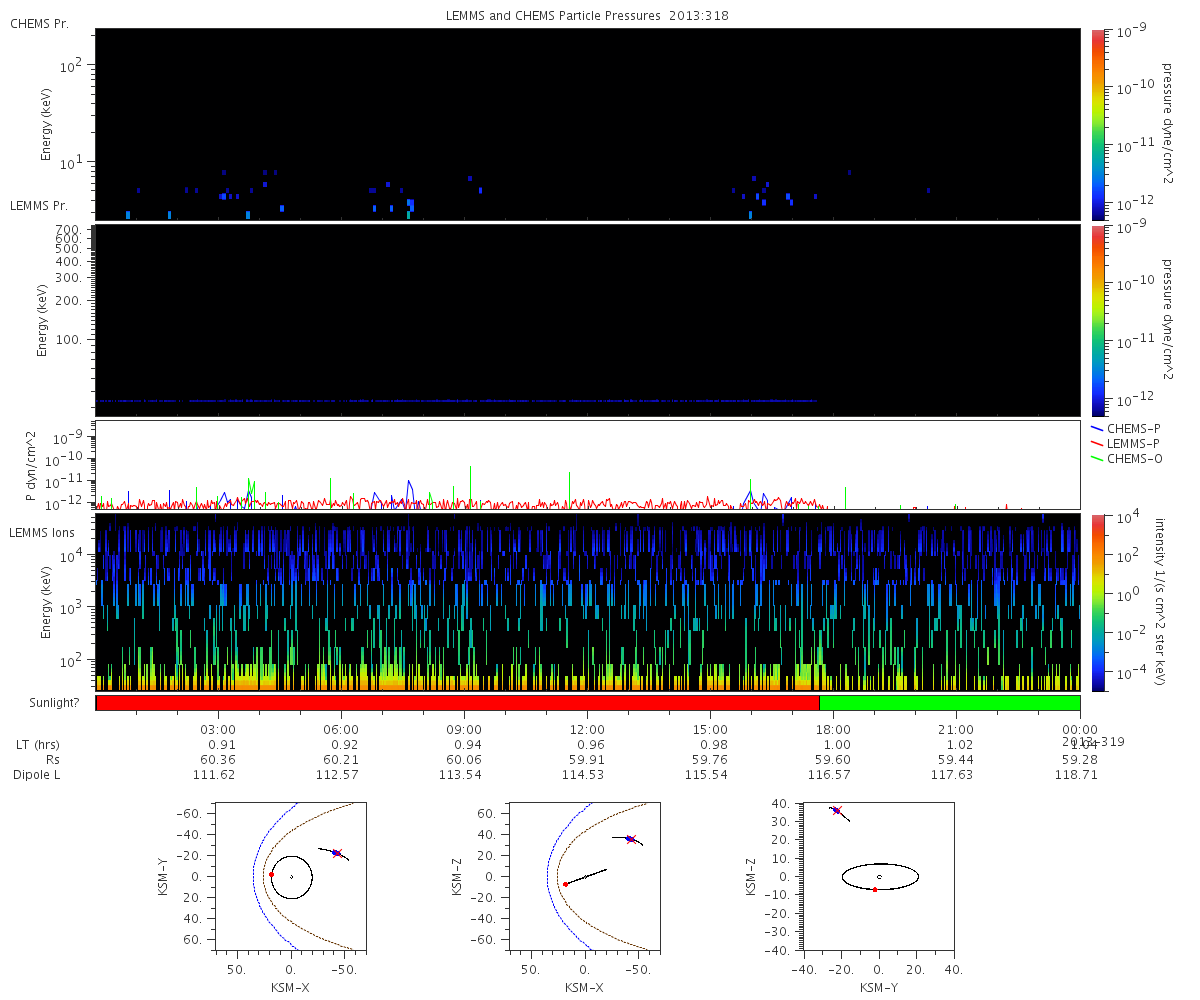Screen dimensions: 1200x1000
Task: Select the 06:00 time axis tick label
Action: pos(341,729)
